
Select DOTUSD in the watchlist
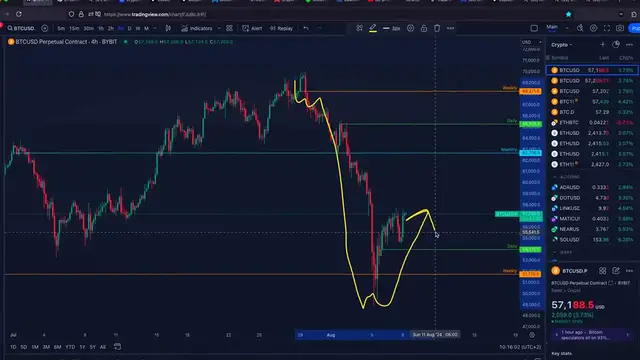(x=592, y=198)
